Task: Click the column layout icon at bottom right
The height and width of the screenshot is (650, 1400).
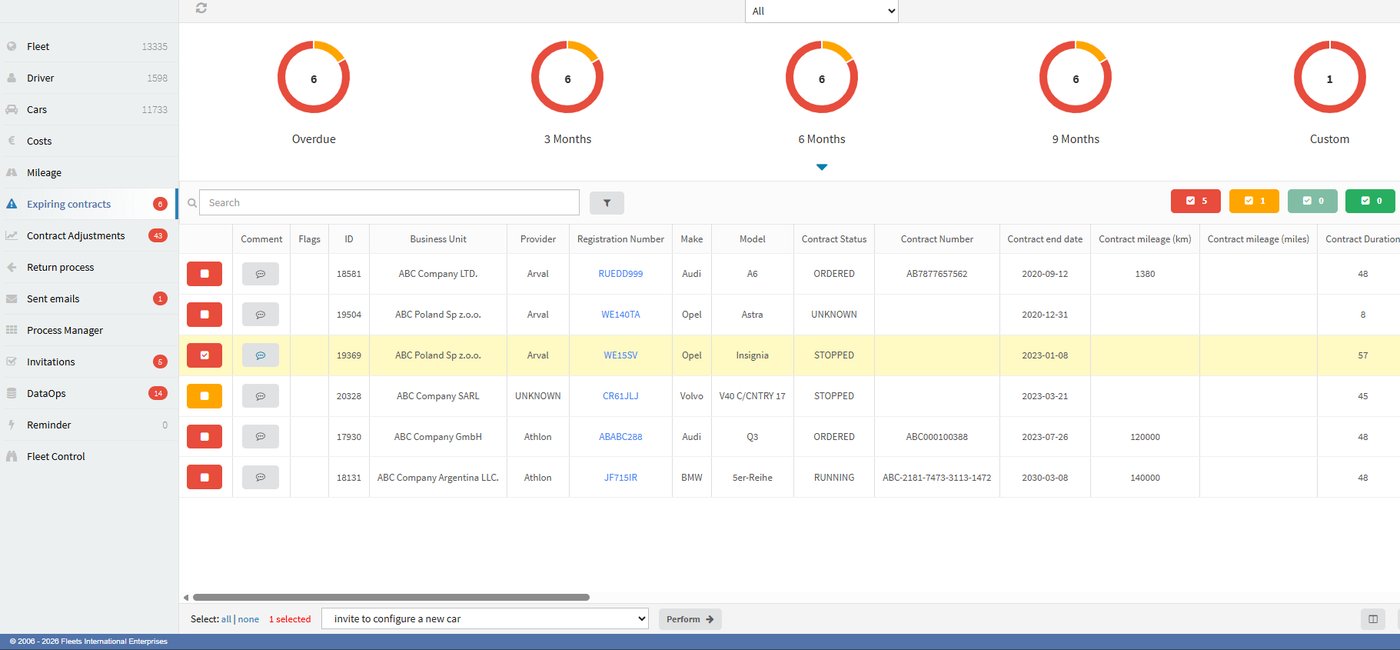Action: (1373, 619)
